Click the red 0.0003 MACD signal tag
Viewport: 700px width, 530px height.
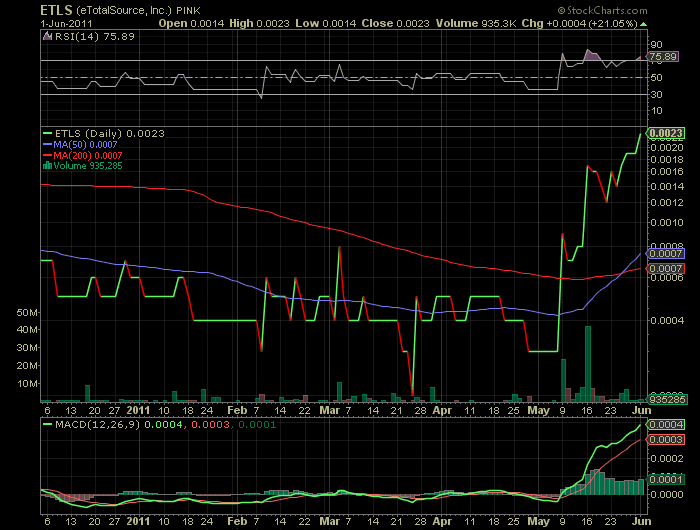pos(665,440)
